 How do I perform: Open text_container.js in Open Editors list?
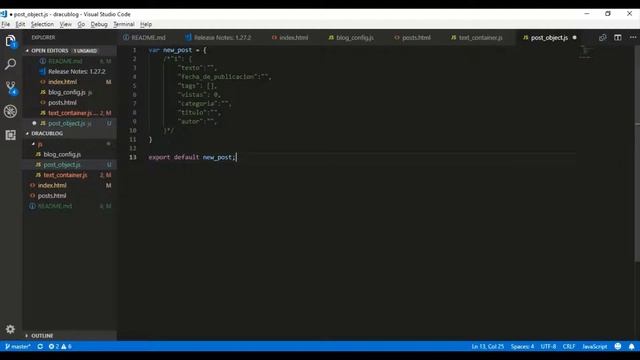click(70, 113)
